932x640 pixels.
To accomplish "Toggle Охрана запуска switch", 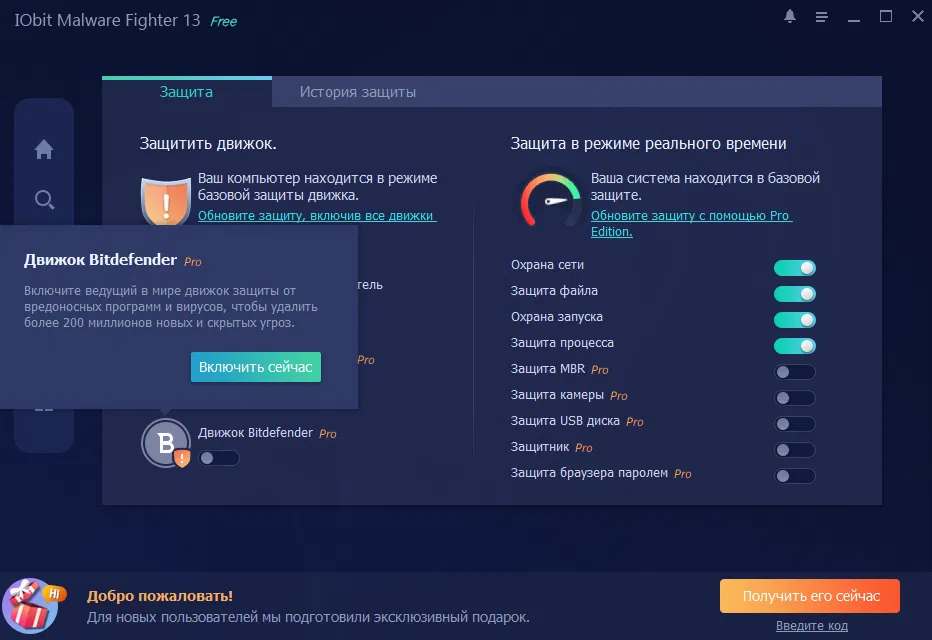I will 795,320.
